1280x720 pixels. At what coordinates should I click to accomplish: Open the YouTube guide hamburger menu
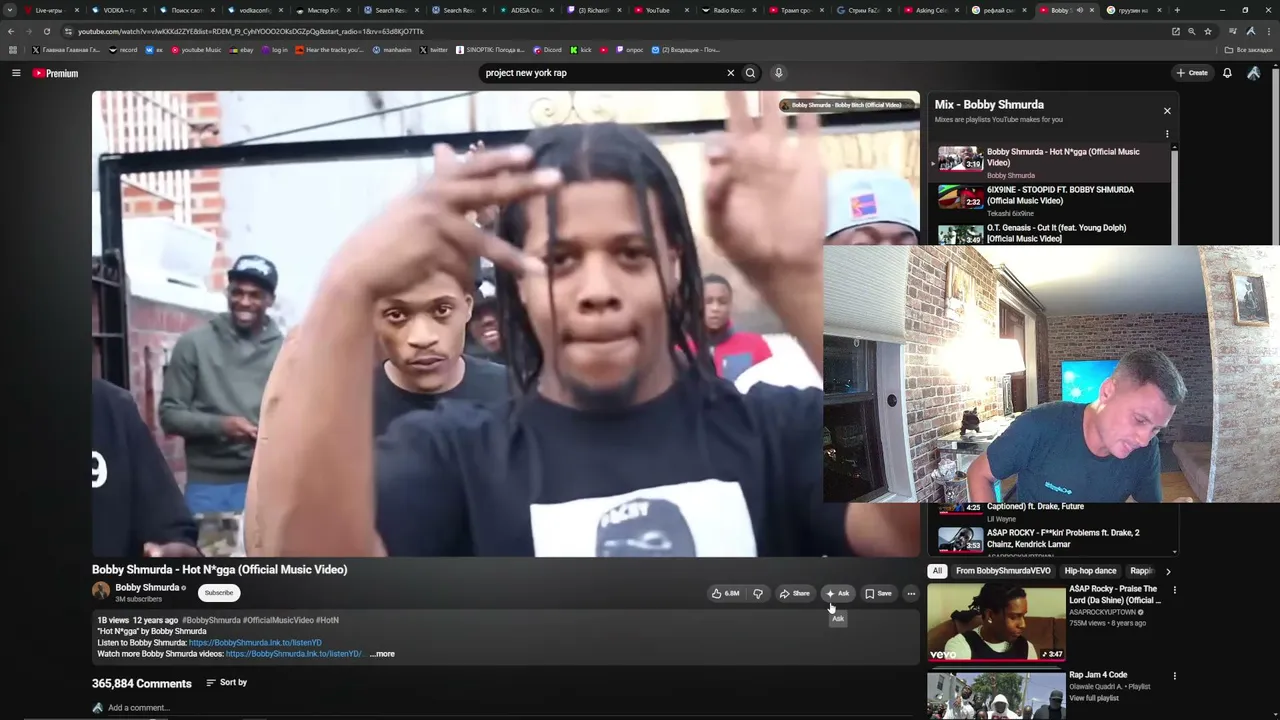[16, 73]
